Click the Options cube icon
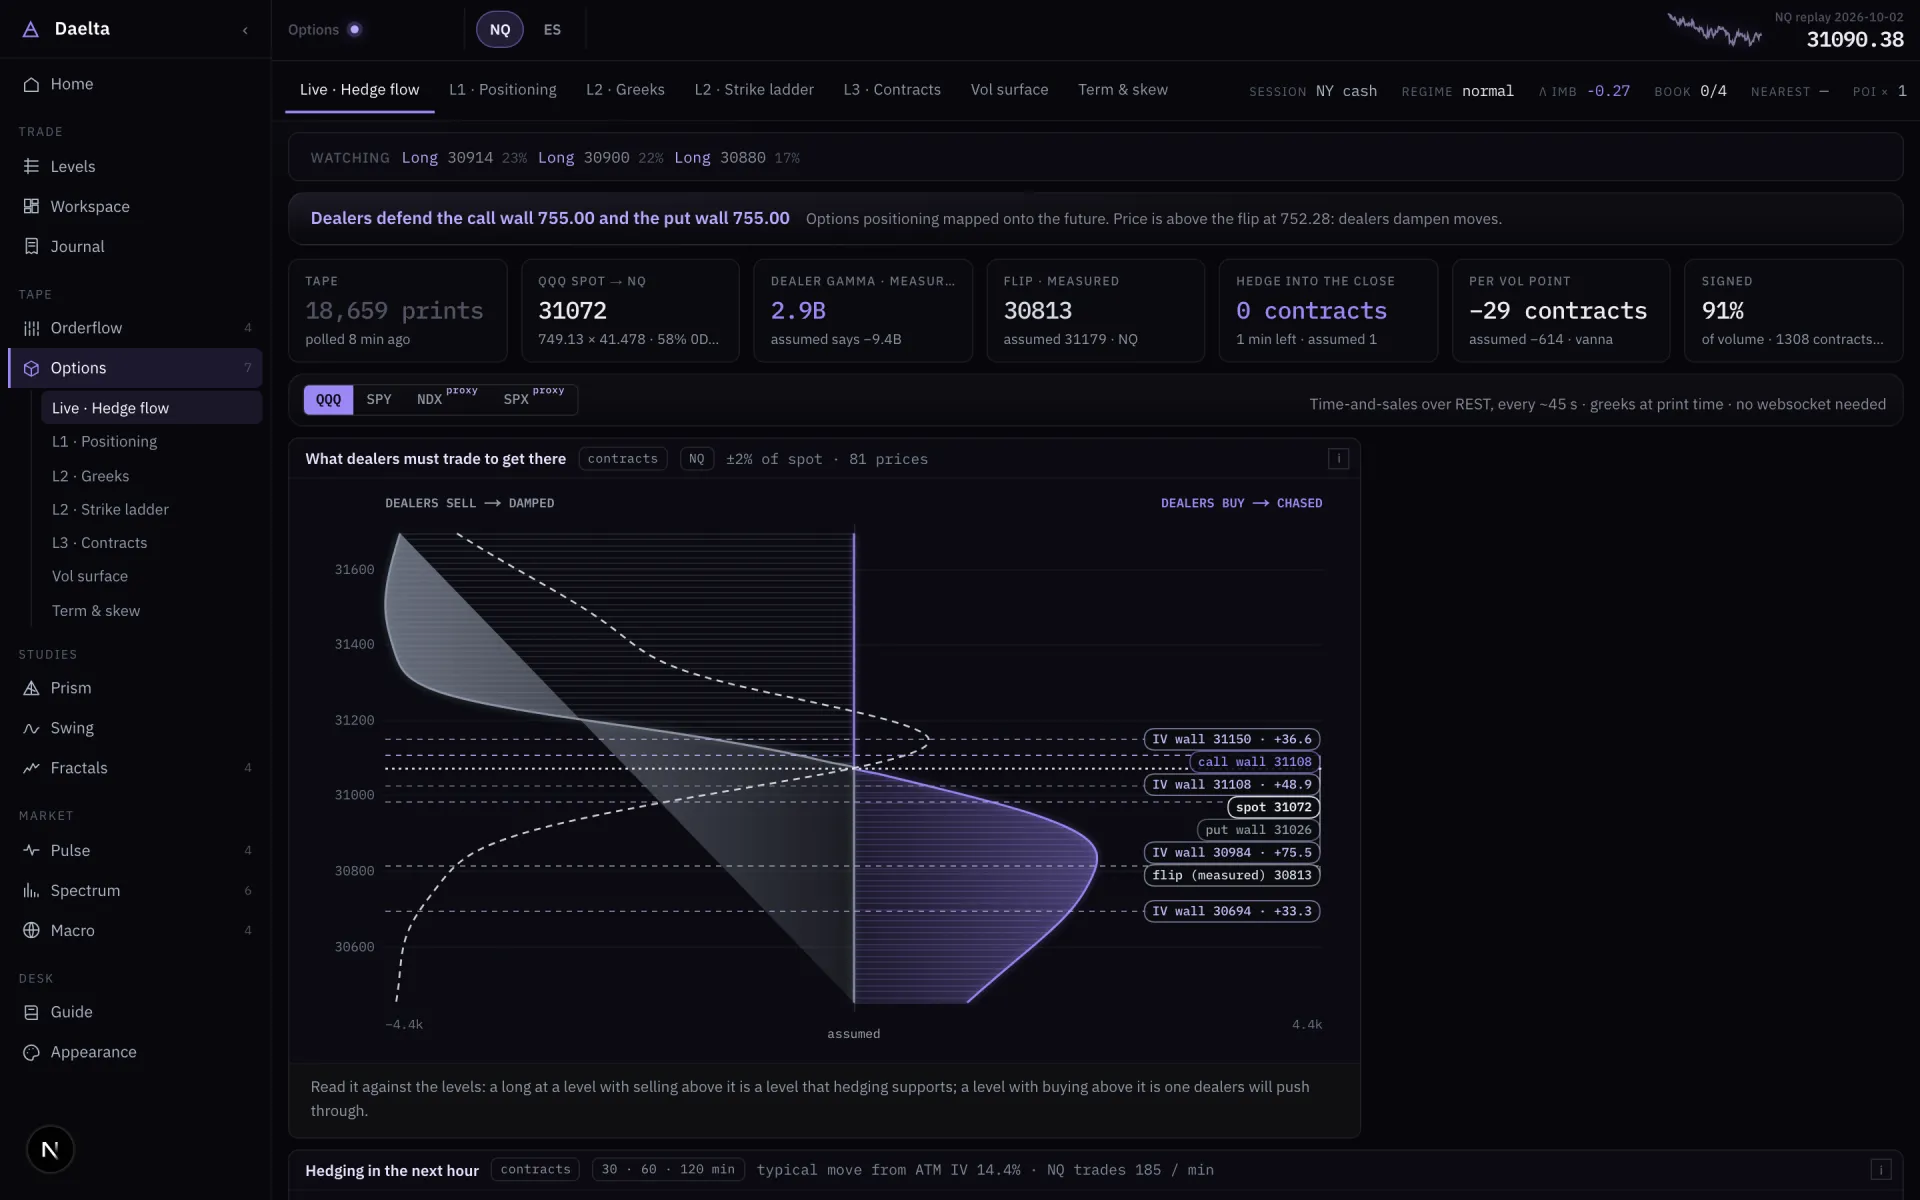 [31, 368]
